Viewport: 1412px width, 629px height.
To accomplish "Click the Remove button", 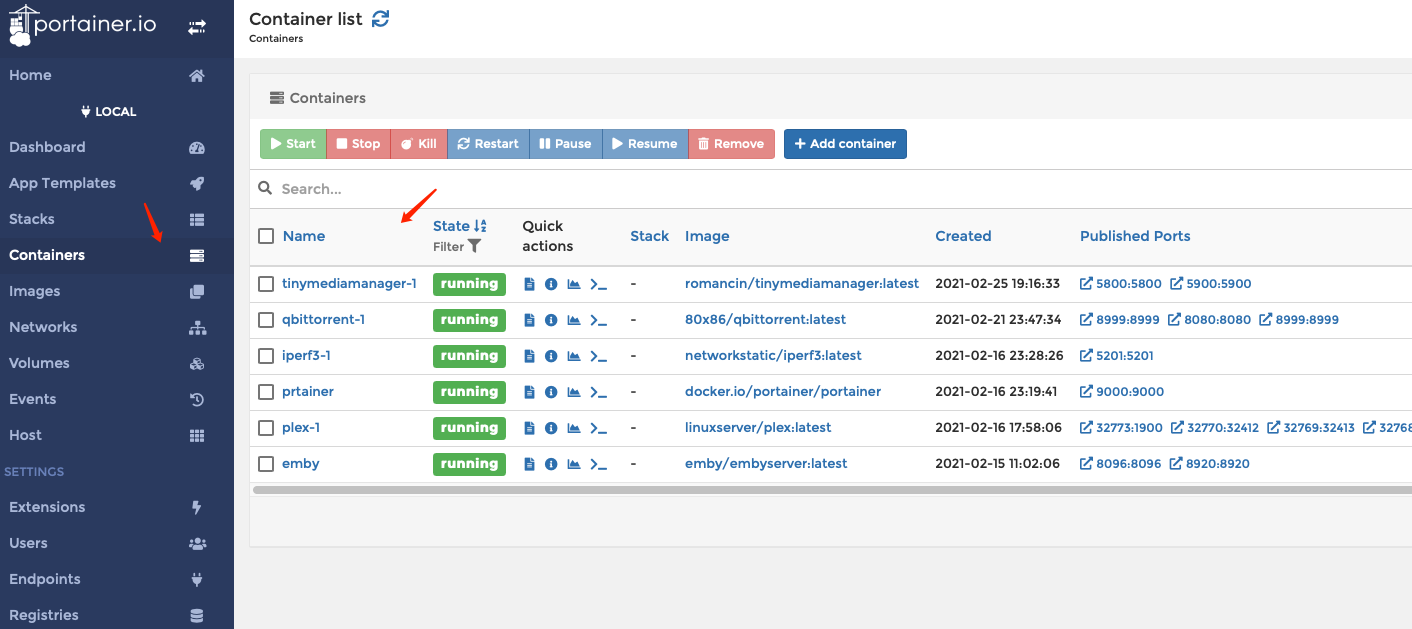I will 731,144.
